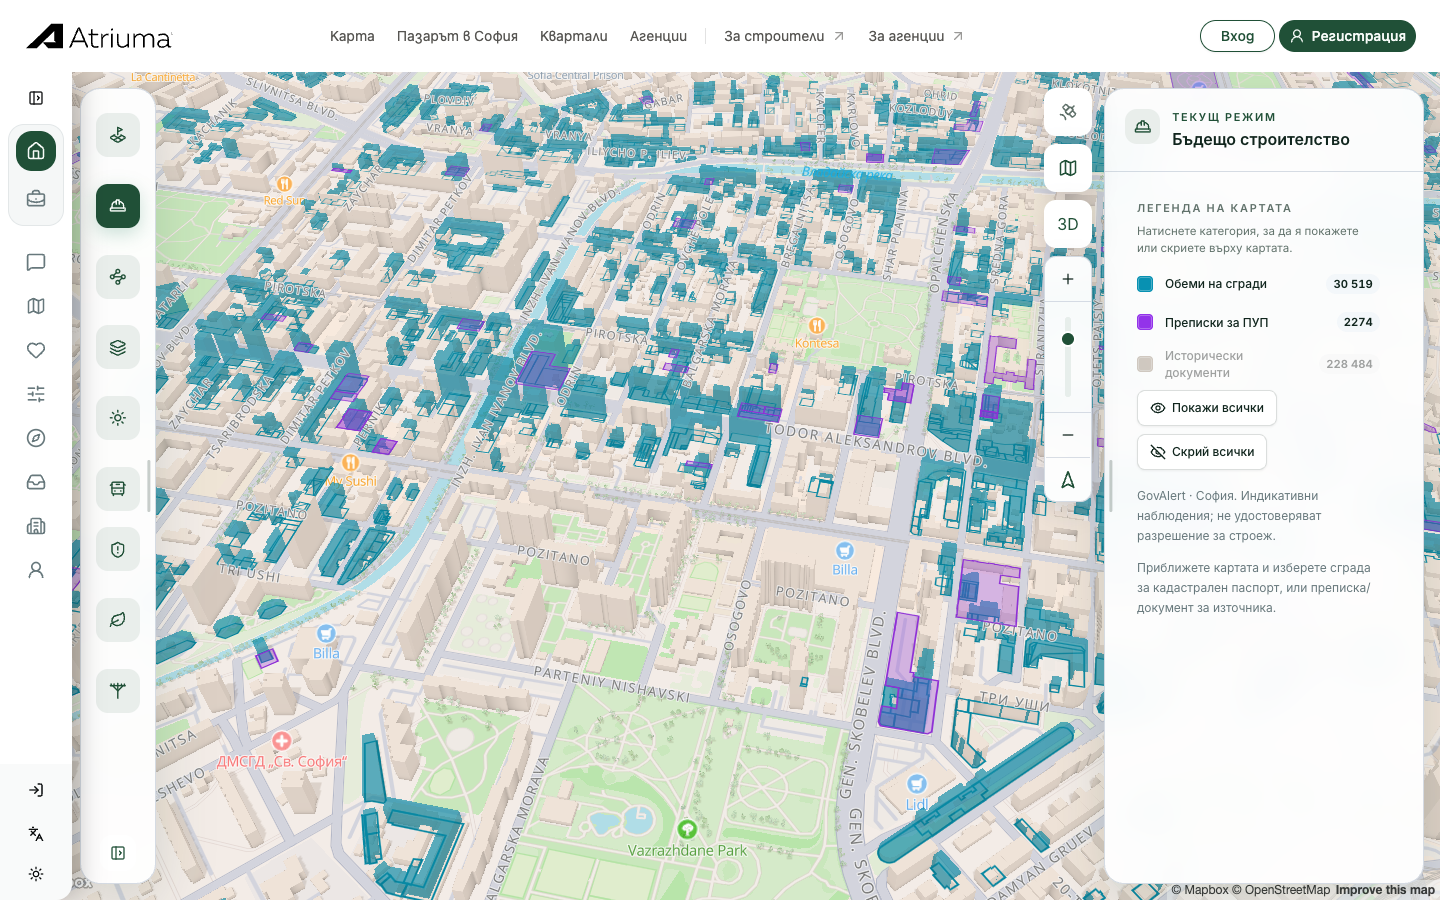Open the home icon in left sidebar
Viewport: 1440px width, 900px height.
pos(36,151)
